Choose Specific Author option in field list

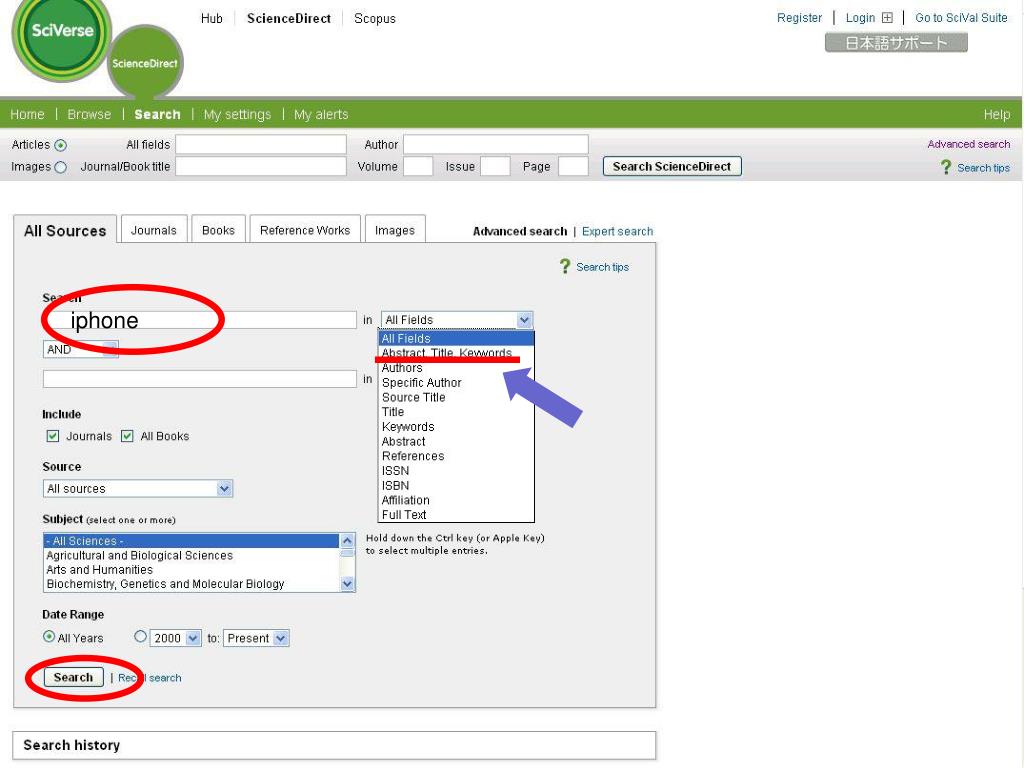coord(456,383)
